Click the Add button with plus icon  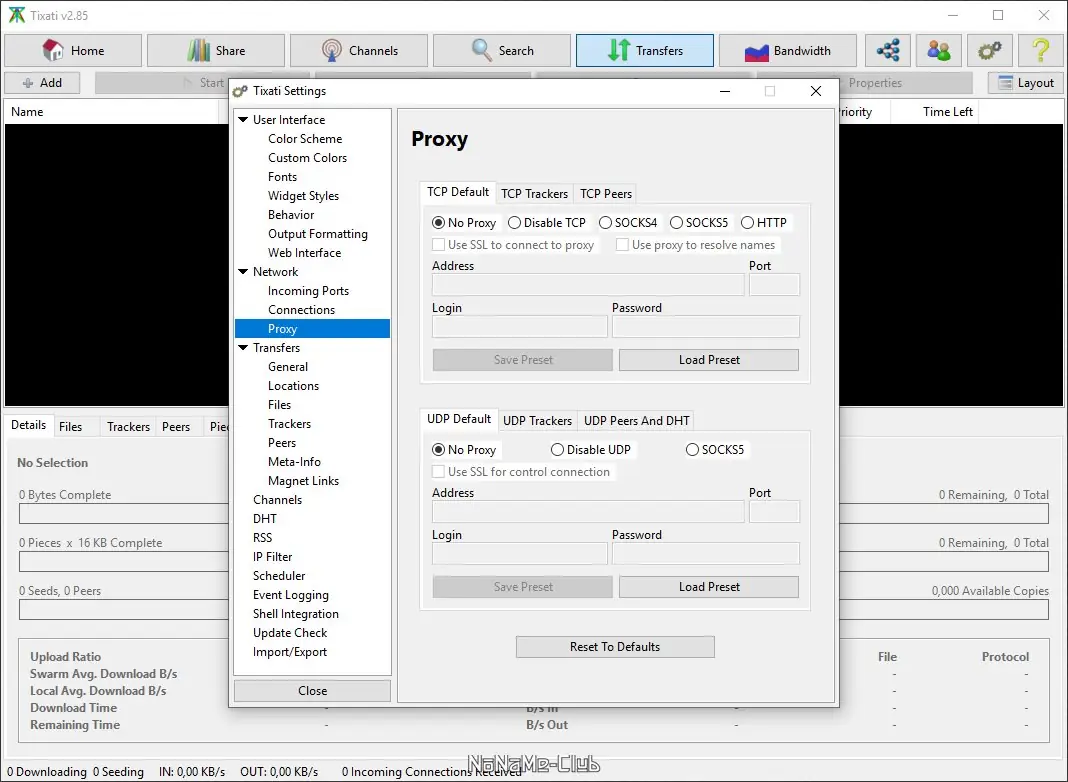42,82
